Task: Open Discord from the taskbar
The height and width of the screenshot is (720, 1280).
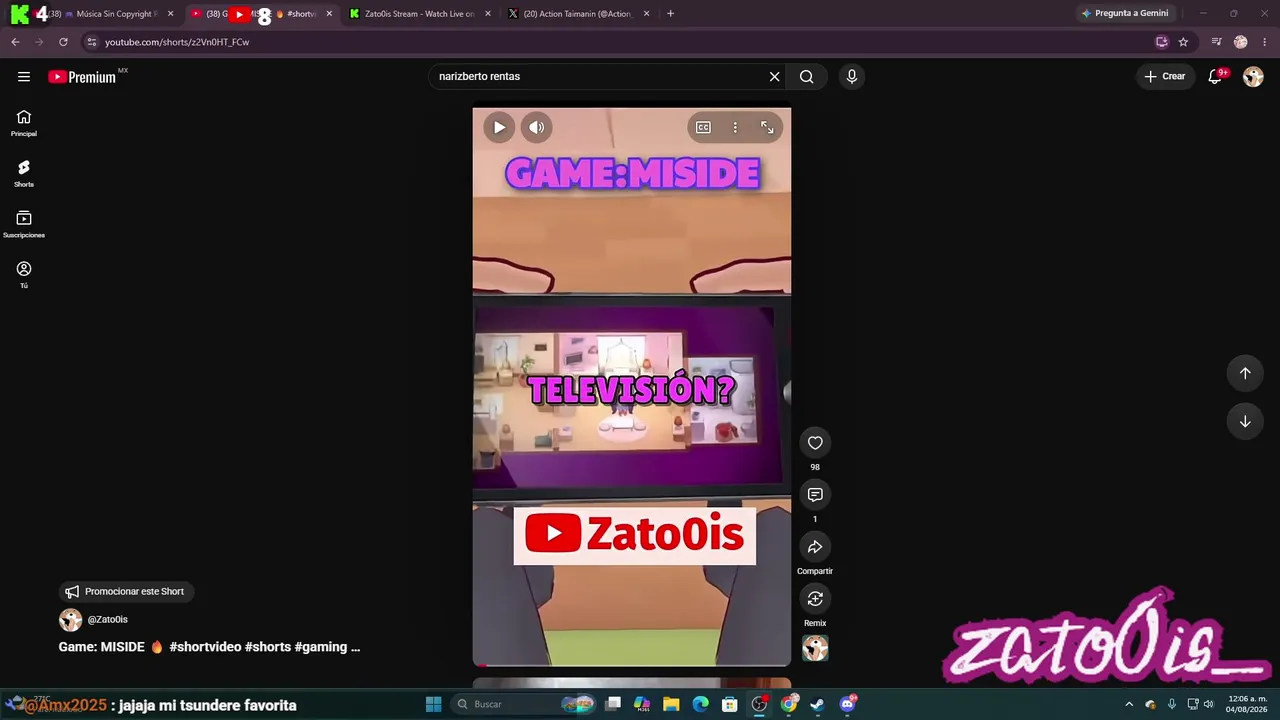Action: click(847, 704)
